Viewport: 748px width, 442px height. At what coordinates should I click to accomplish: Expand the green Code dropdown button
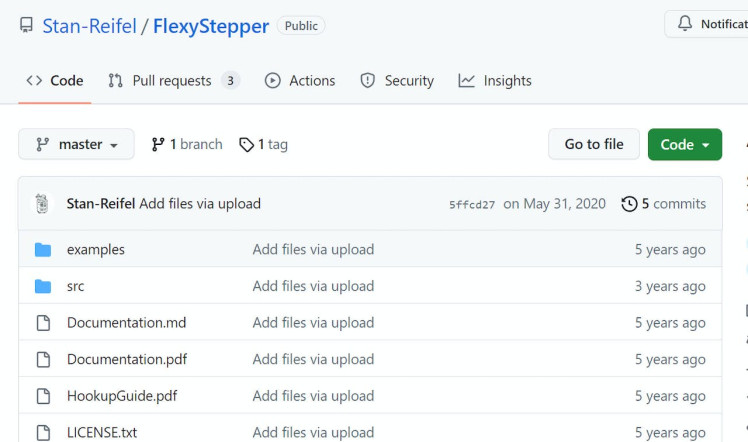[x=684, y=145]
